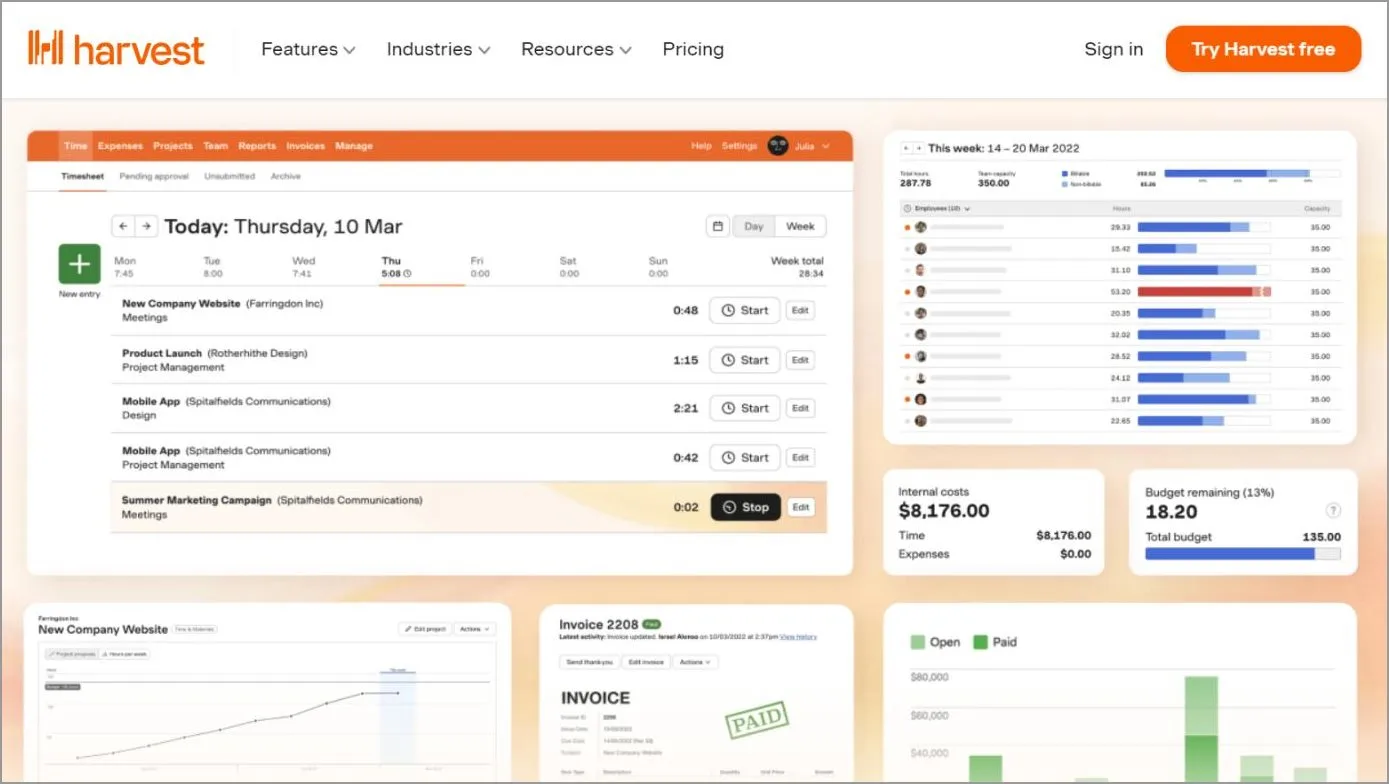1389x784 pixels.
Task: Expand the Features menu
Action: 308,49
